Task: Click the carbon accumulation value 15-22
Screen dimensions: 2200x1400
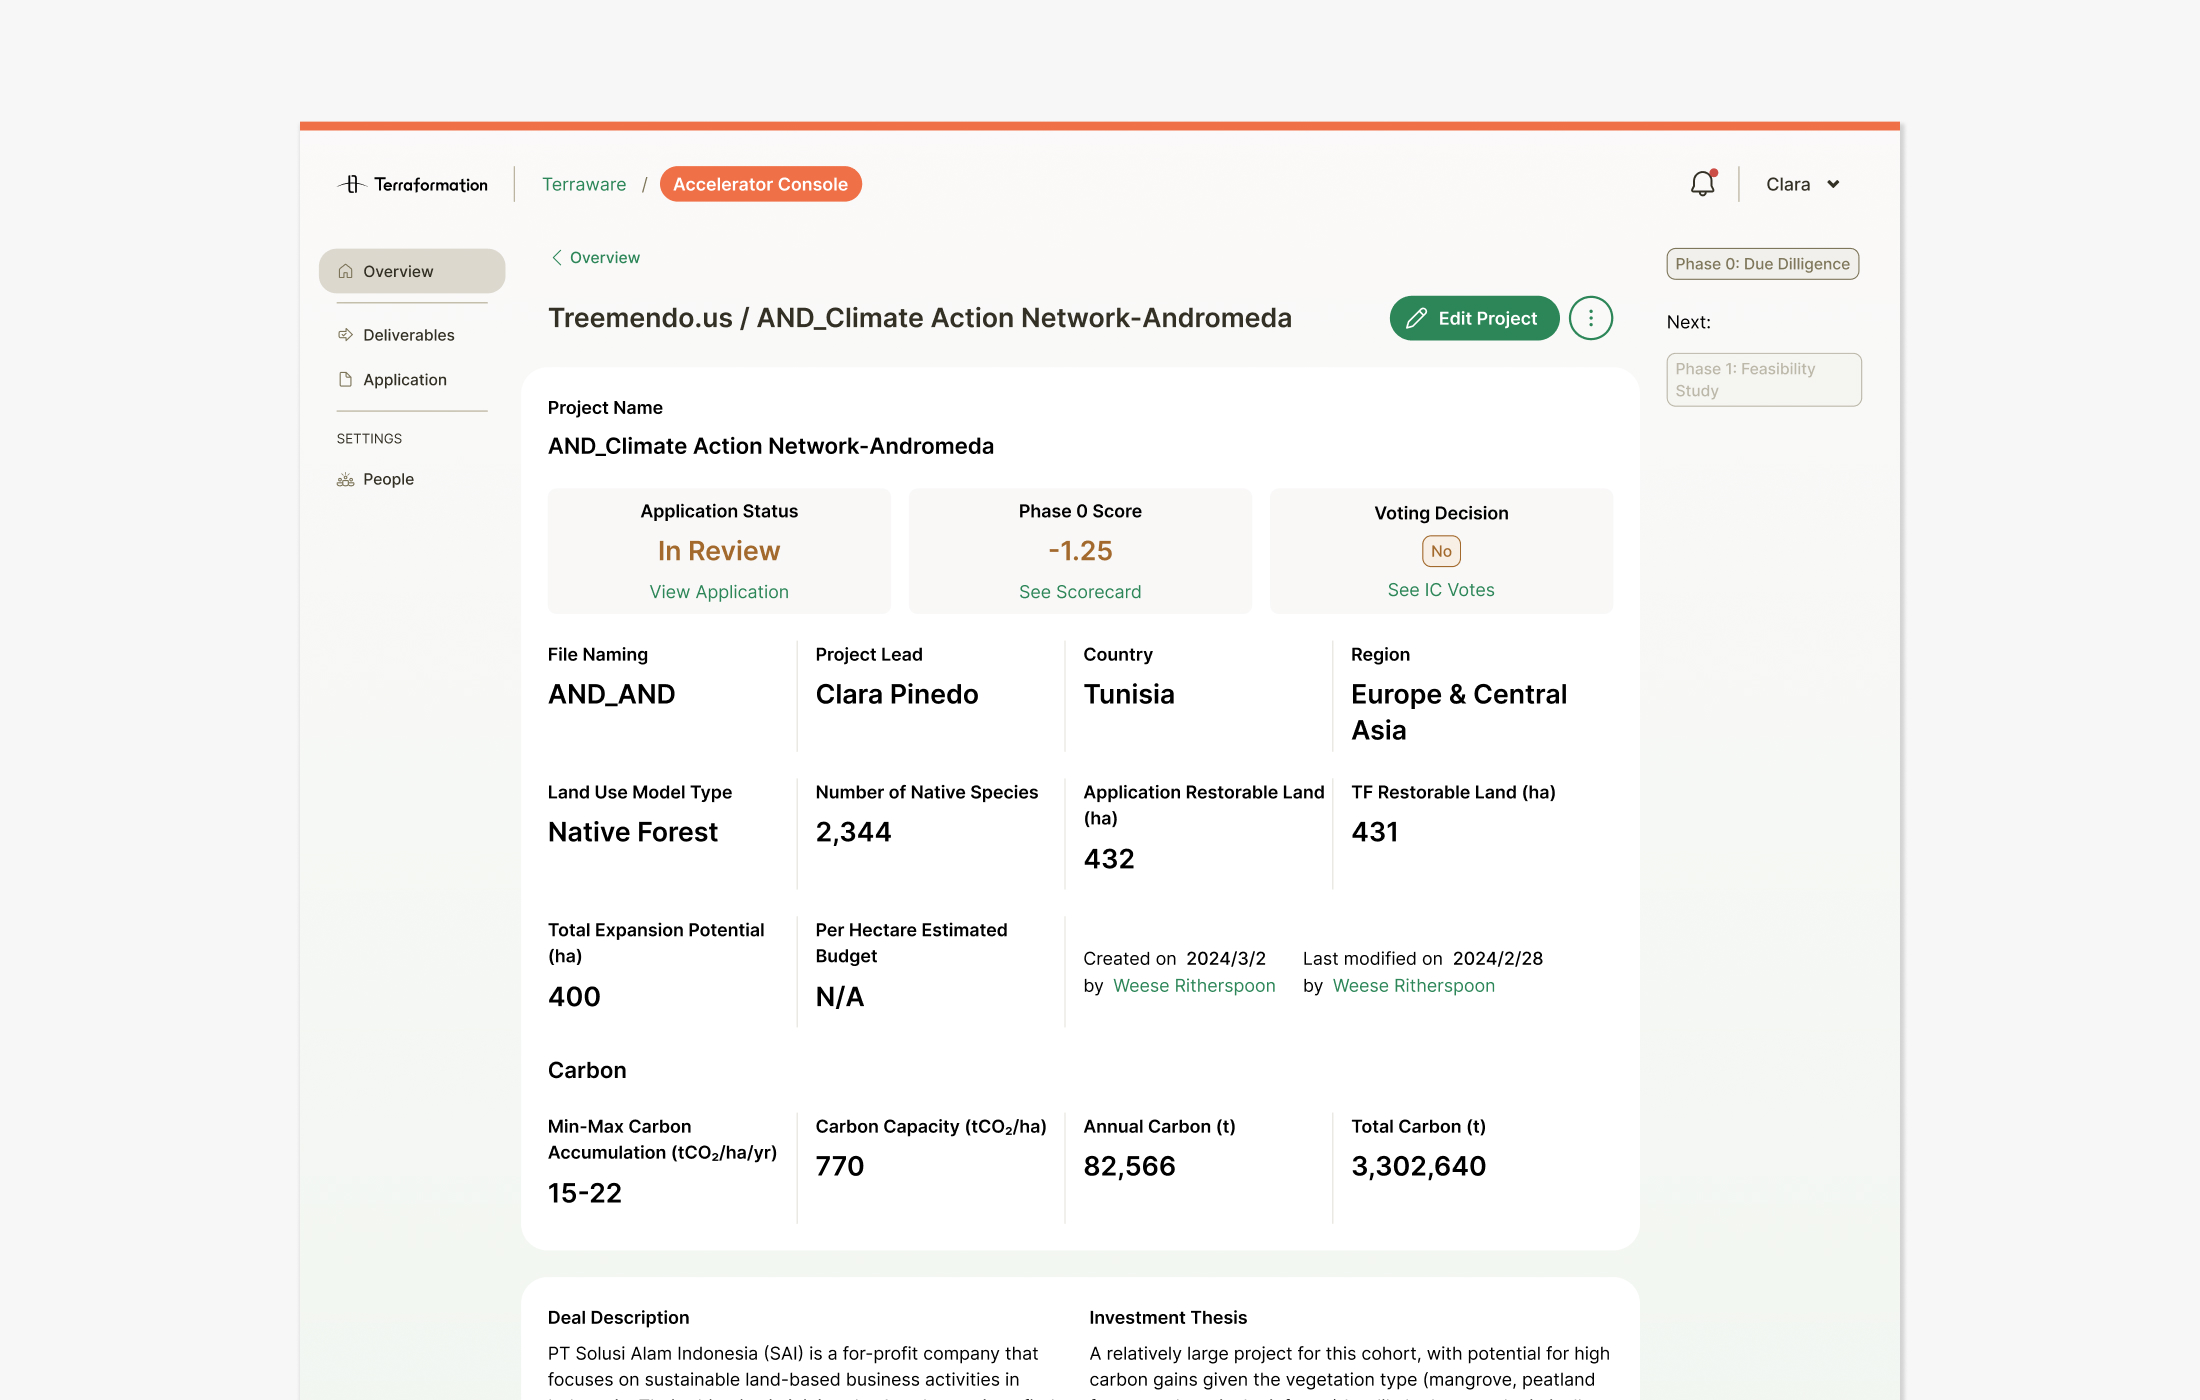Action: pyautogui.click(x=585, y=1193)
